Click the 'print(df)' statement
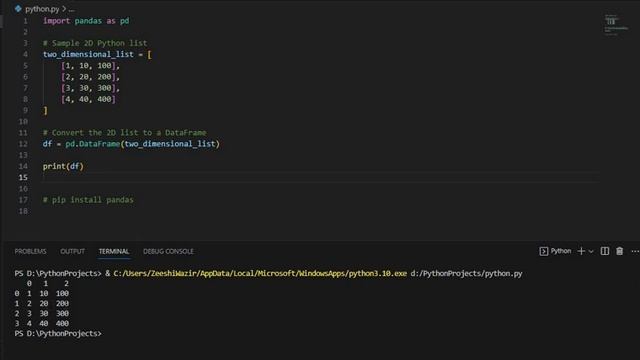Screen dimensions: 640x360 click(x=63, y=167)
